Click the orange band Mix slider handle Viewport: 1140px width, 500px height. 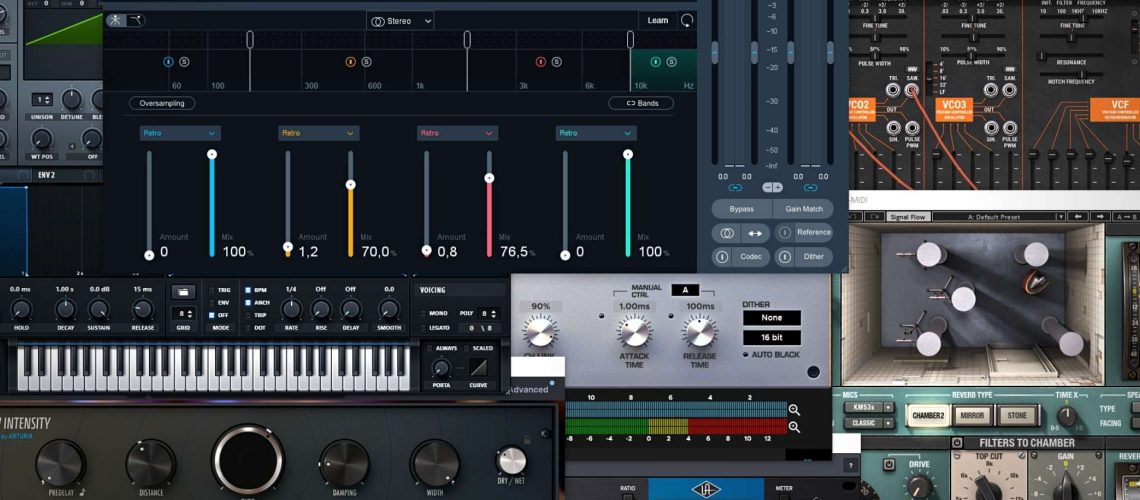coord(350,185)
